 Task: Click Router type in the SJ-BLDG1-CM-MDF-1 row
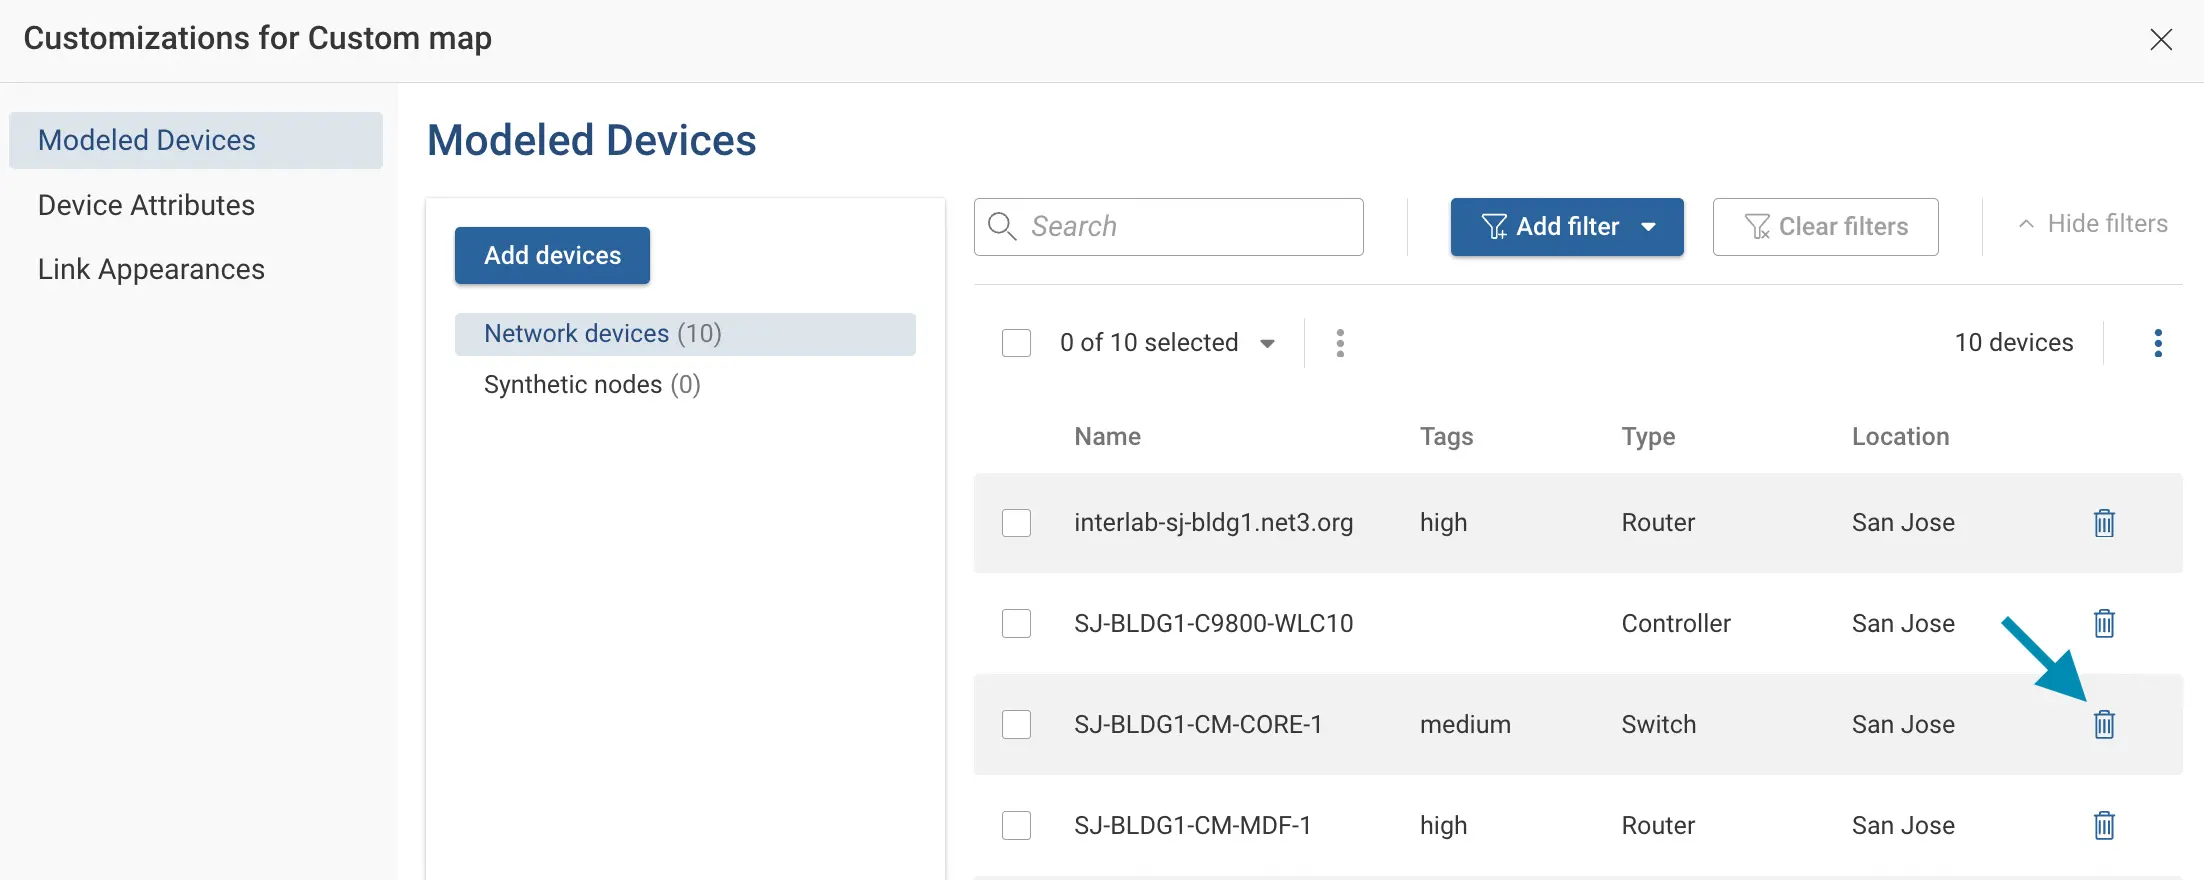(1658, 826)
